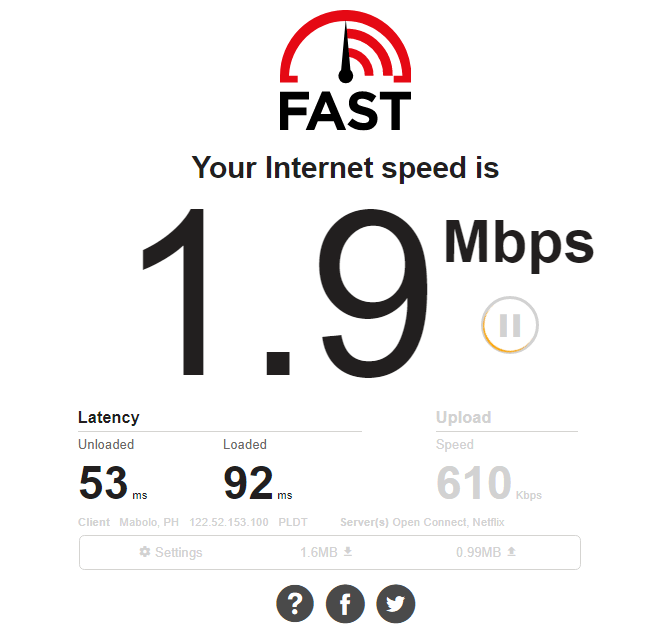Click the client IP address 122.52.153.100

click(x=229, y=522)
